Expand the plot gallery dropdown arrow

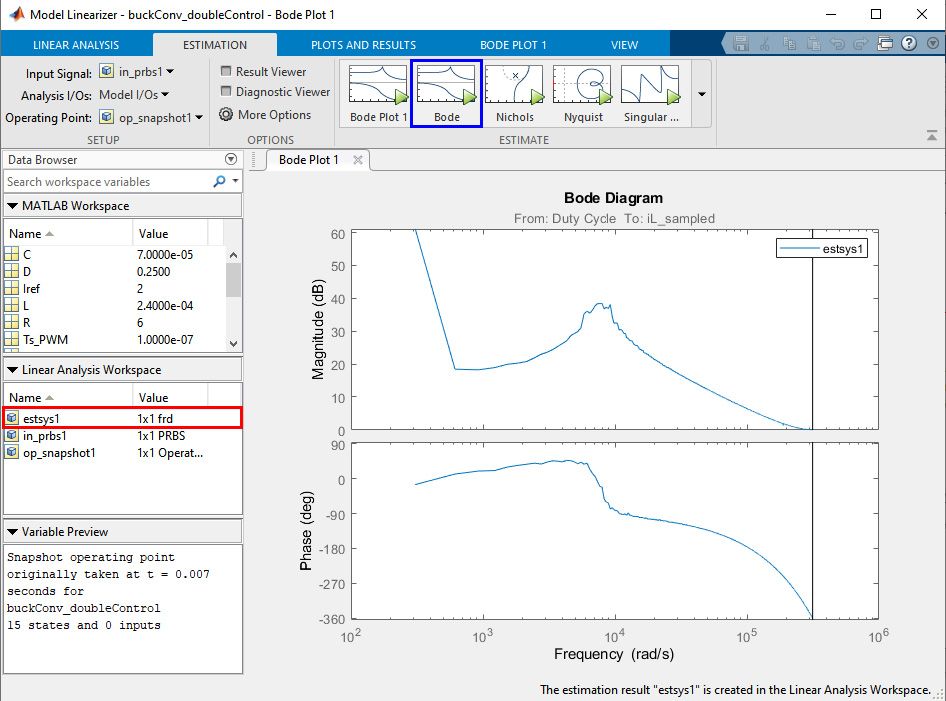coord(701,94)
